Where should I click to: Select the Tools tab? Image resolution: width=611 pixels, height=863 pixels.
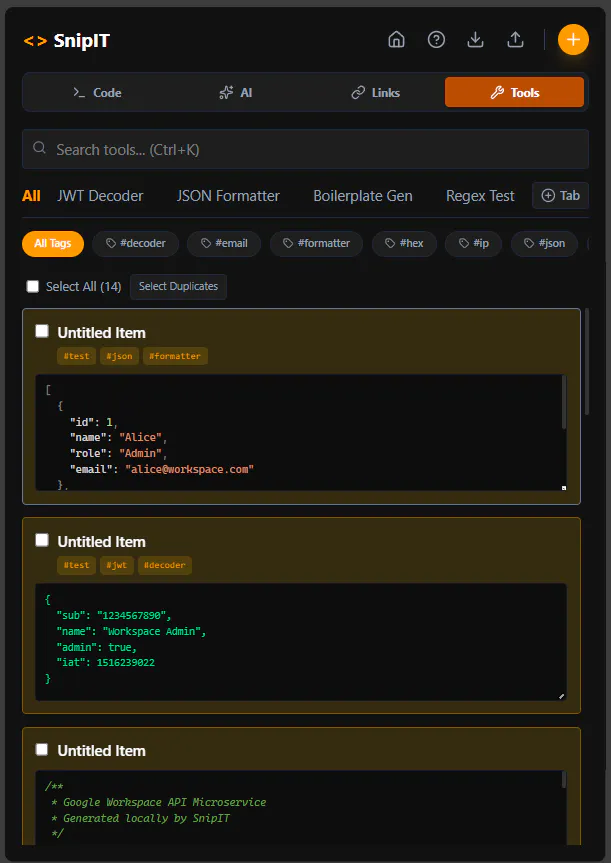514,92
